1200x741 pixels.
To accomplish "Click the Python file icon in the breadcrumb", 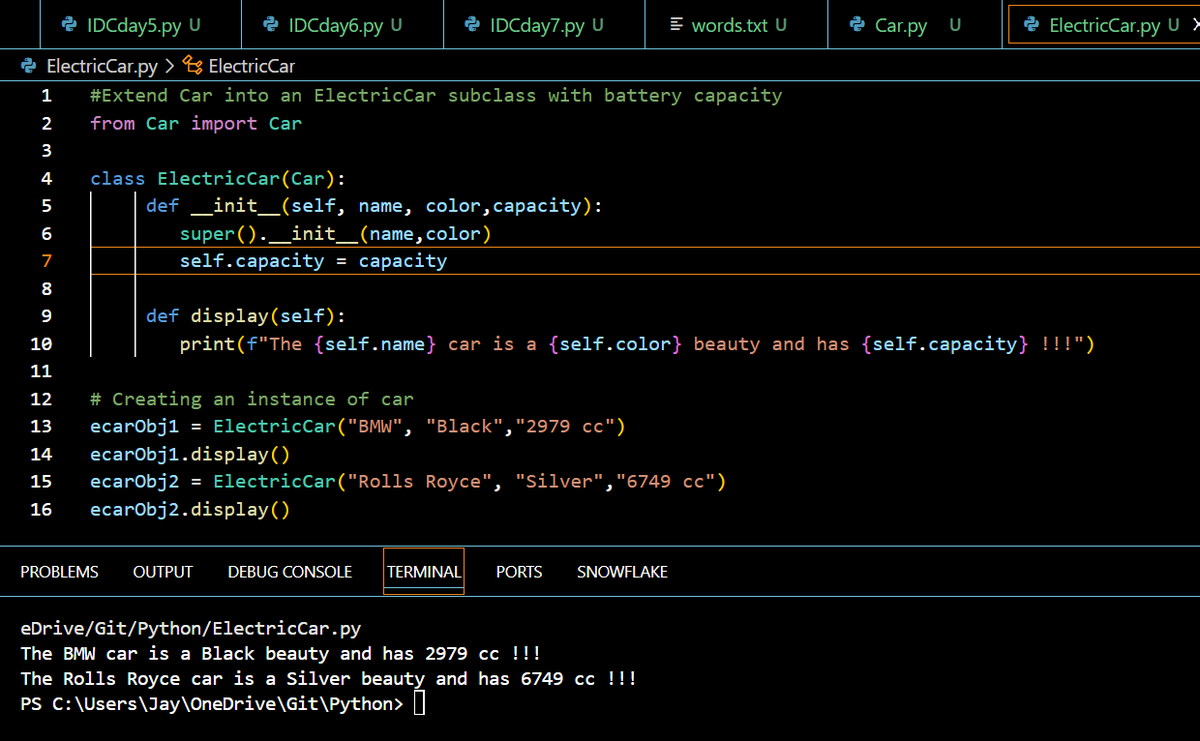I will pyautogui.click(x=29, y=67).
